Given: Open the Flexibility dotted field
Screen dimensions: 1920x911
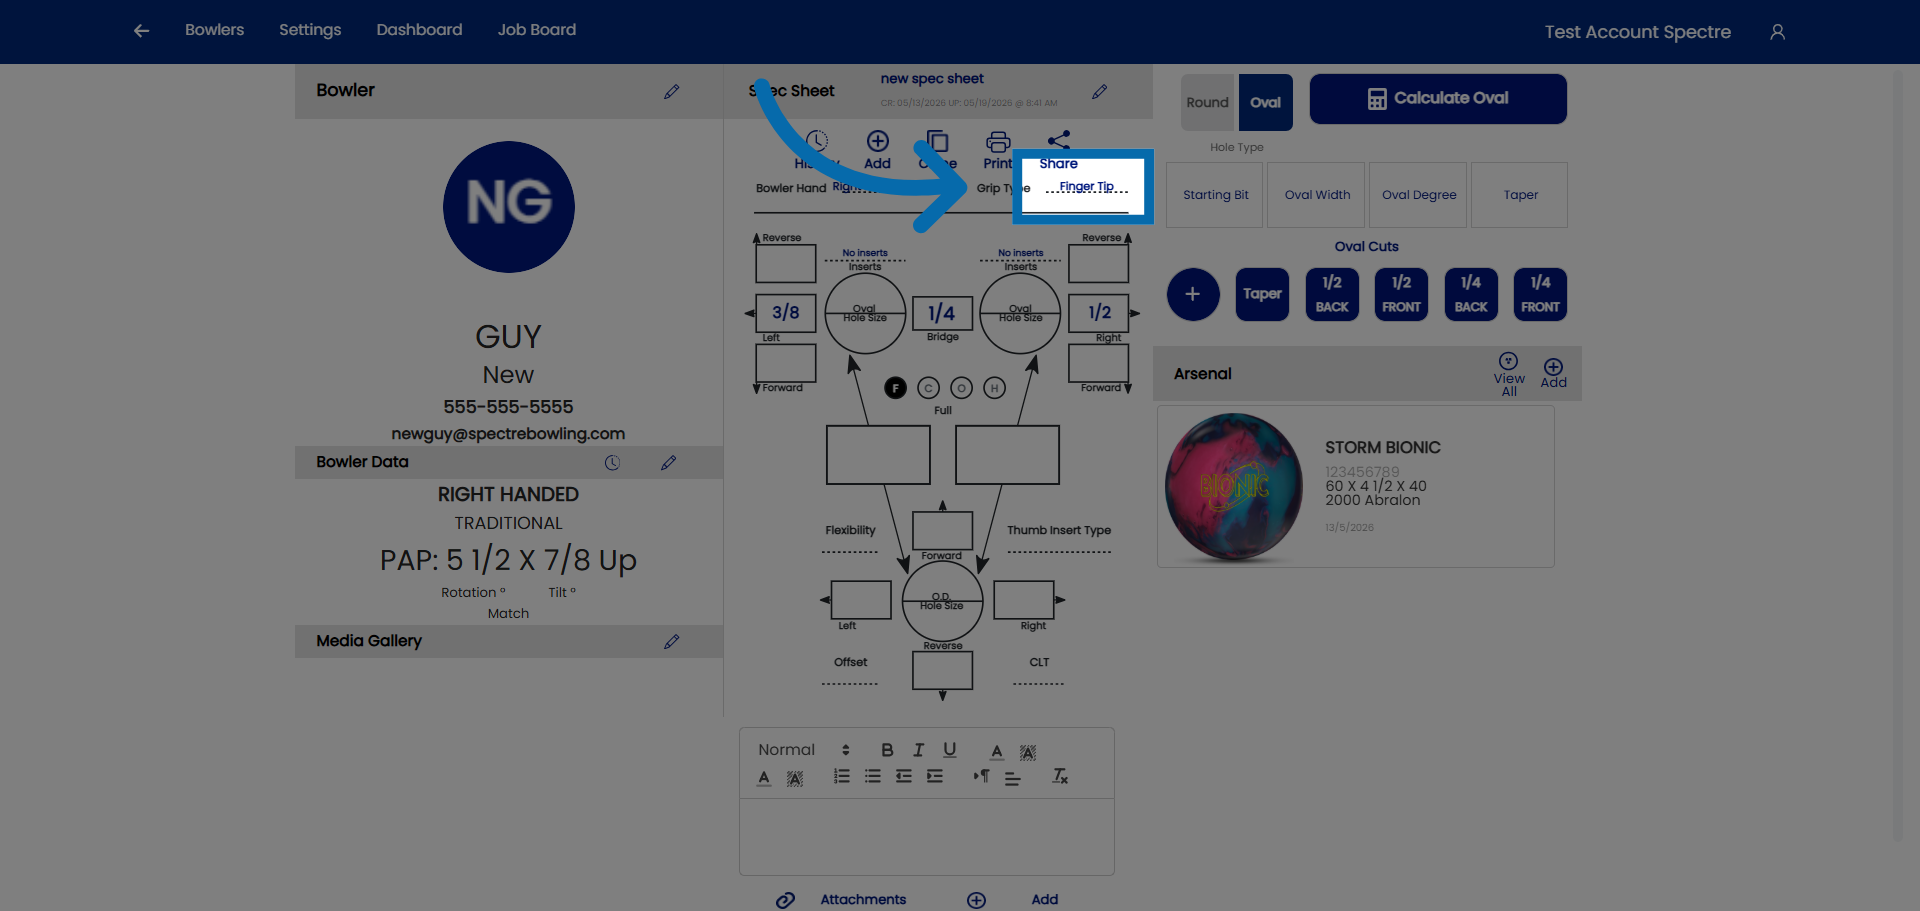Looking at the screenshot, I should [850, 546].
